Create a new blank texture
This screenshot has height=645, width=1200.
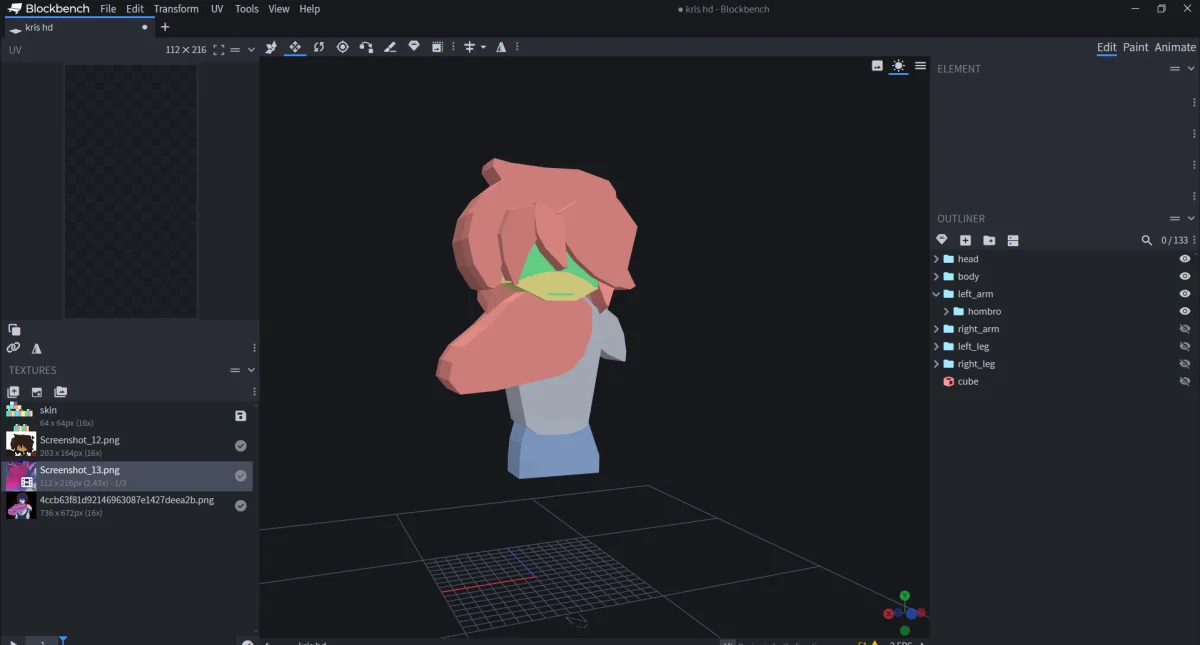pos(13,392)
